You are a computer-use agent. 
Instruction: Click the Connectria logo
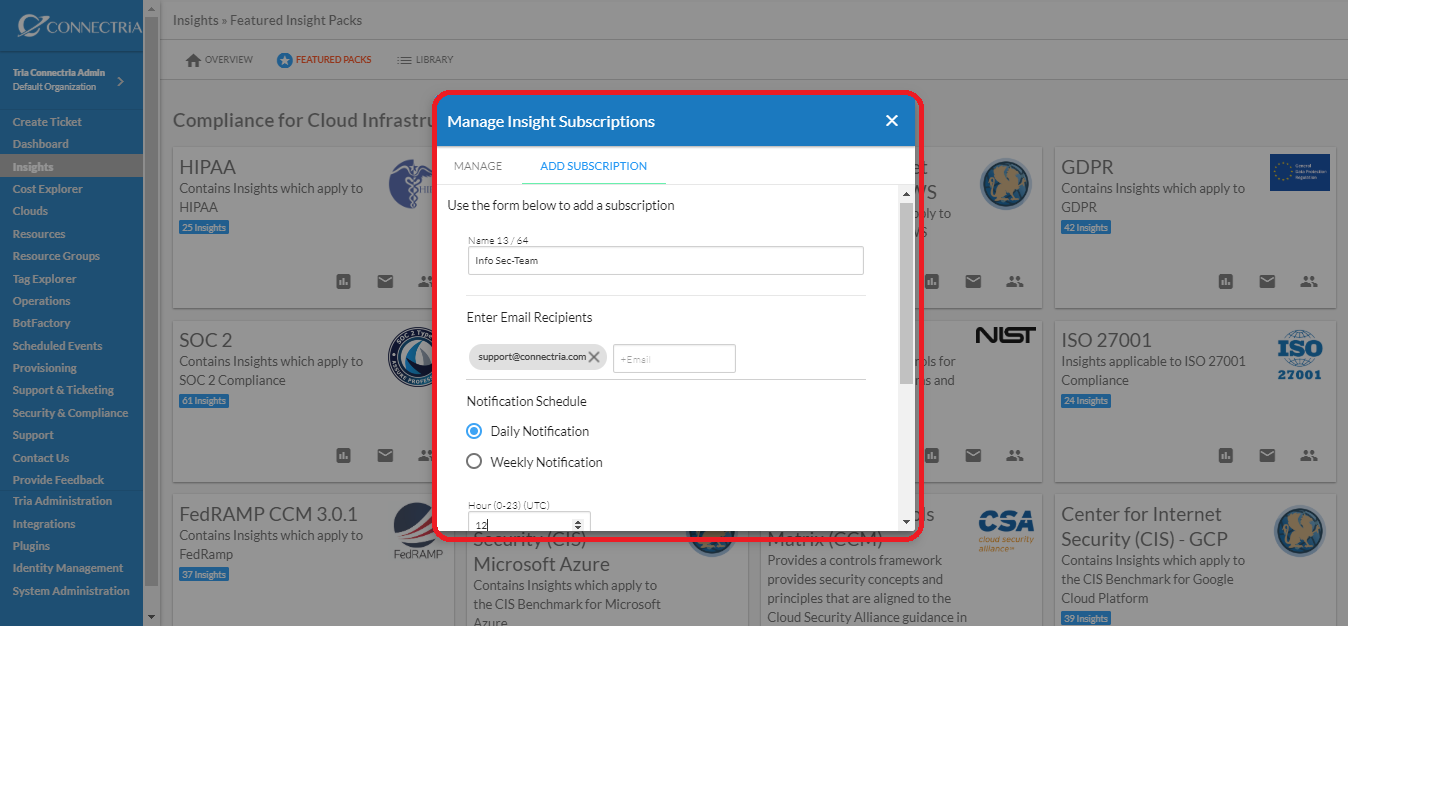(79, 26)
